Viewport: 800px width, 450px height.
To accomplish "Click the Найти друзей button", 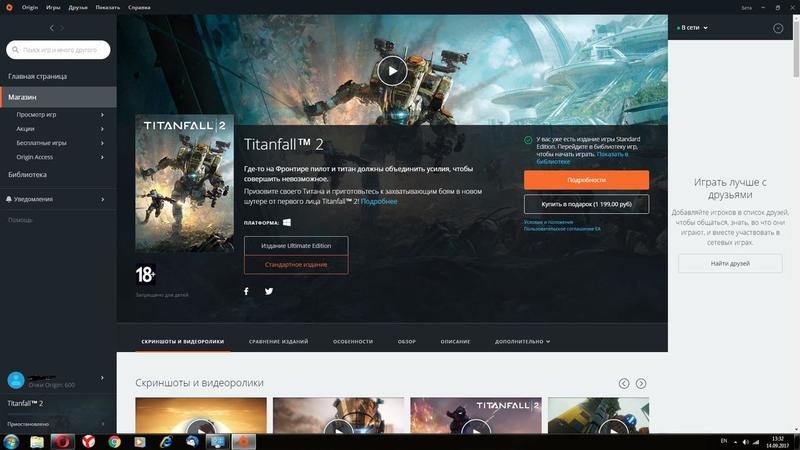I will click(x=730, y=264).
